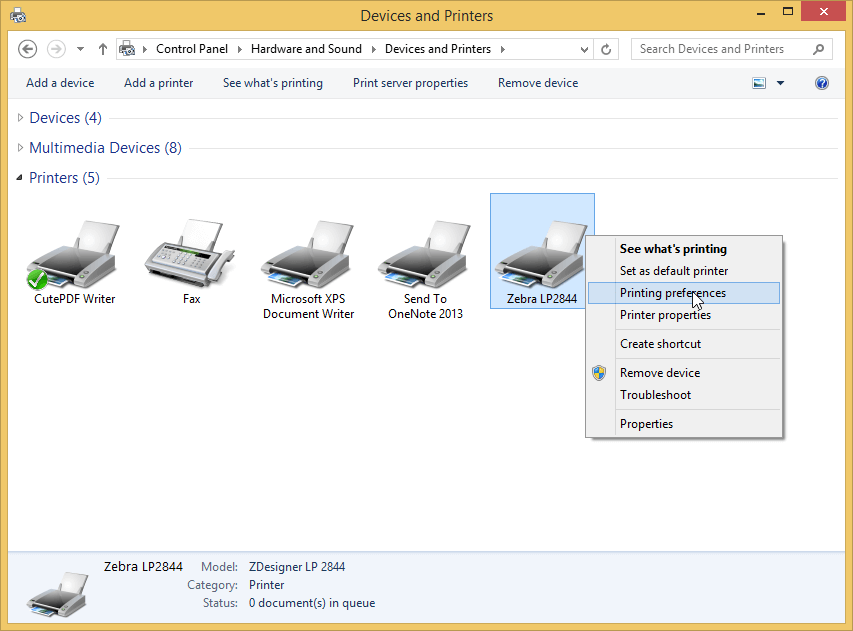Click the change view icon
This screenshot has height=631, width=853.
(759, 83)
